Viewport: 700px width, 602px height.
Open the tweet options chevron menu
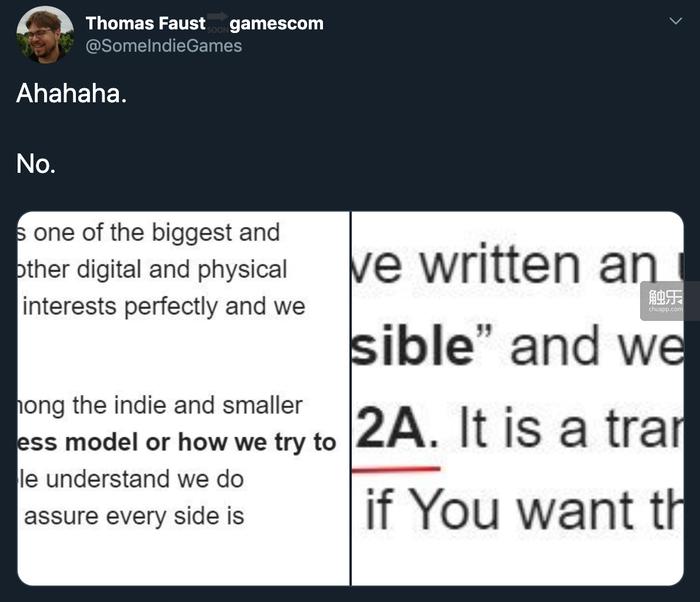tap(674, 21)
